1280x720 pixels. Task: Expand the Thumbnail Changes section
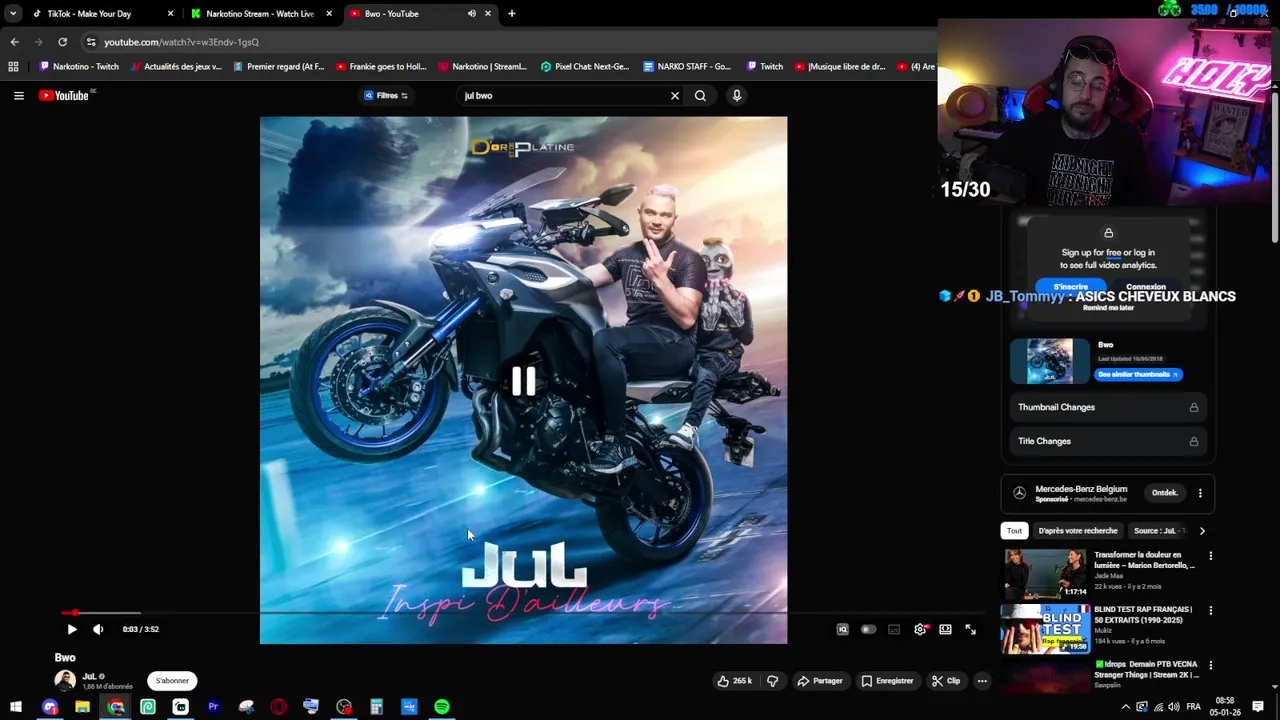click(1108, 407)
